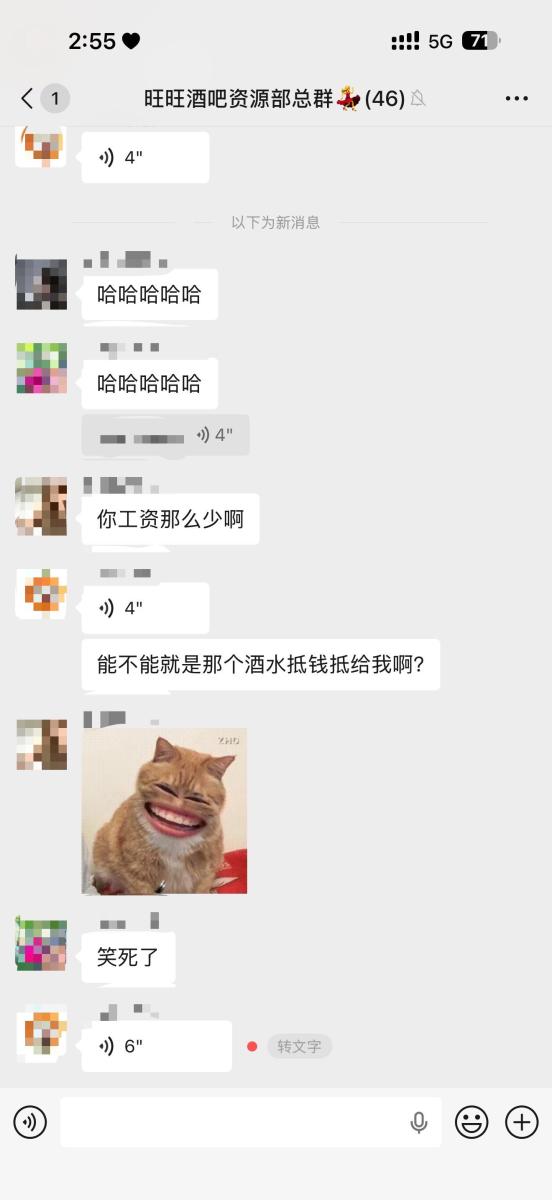Image resolution: width=552 pixels, height=1200 pixels.
Task: Tap the 笑死了 message bubble
Action: [x=128, y=957]
